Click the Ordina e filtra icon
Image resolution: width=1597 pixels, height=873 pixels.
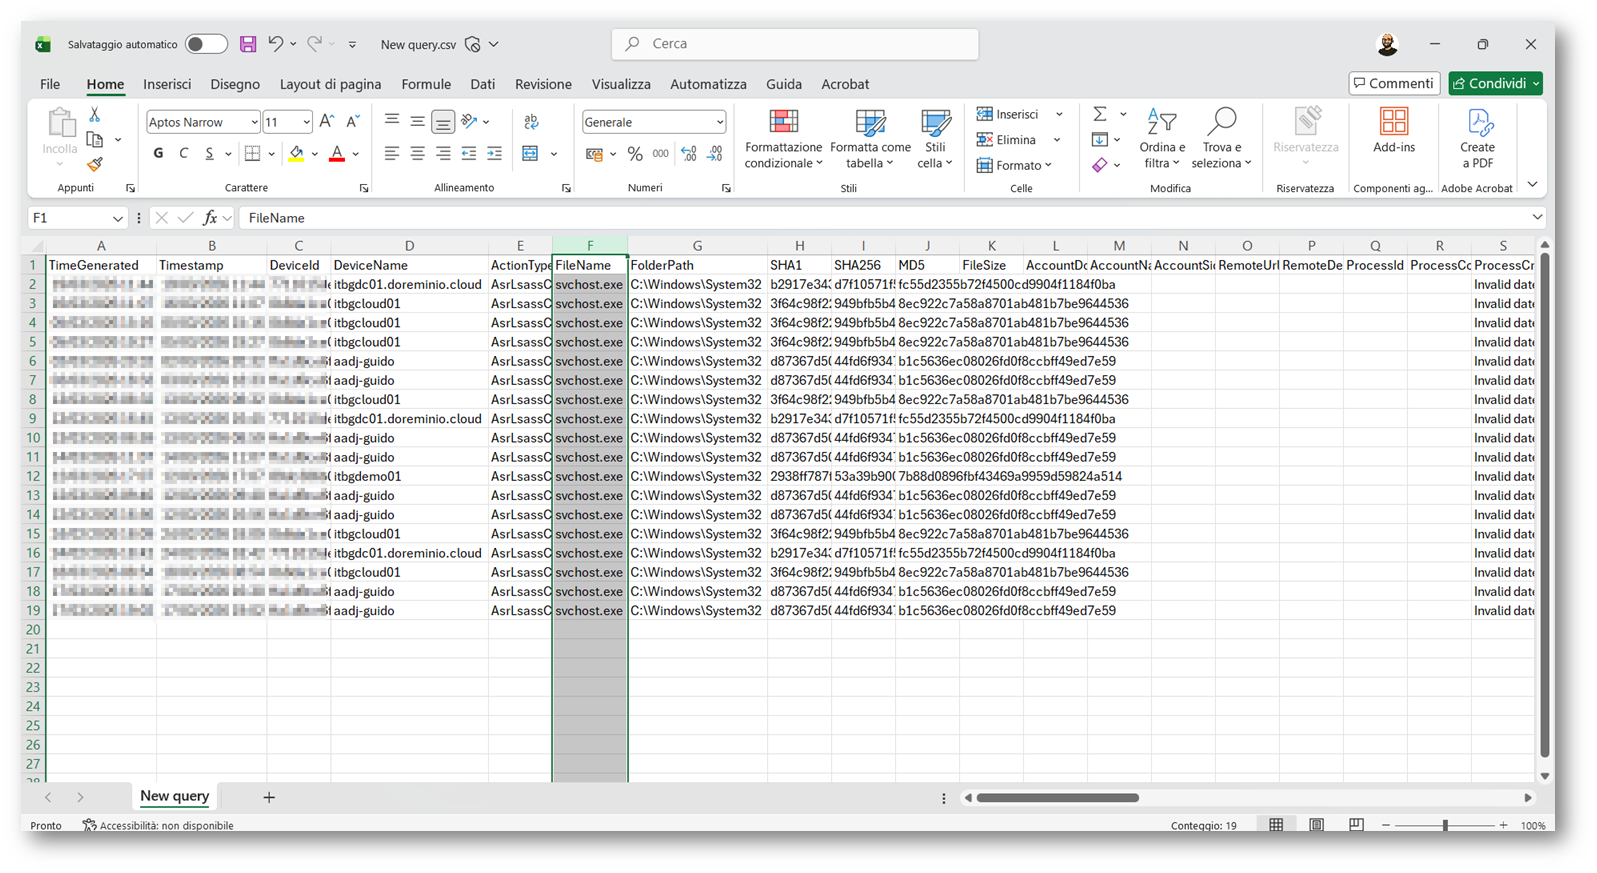(x=1161, y=123)
